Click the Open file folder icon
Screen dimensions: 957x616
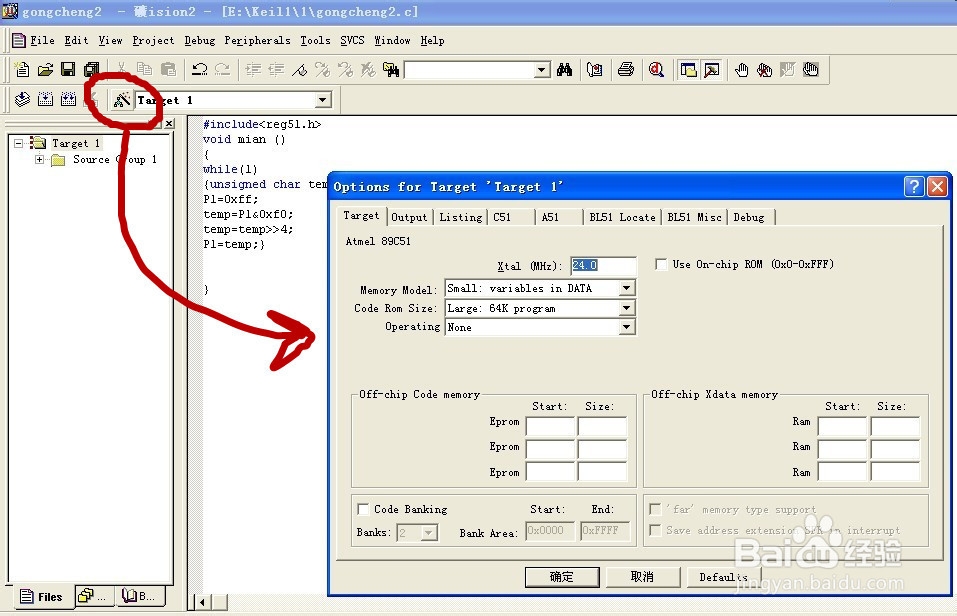pyautogui.click(x=45, y=70)
